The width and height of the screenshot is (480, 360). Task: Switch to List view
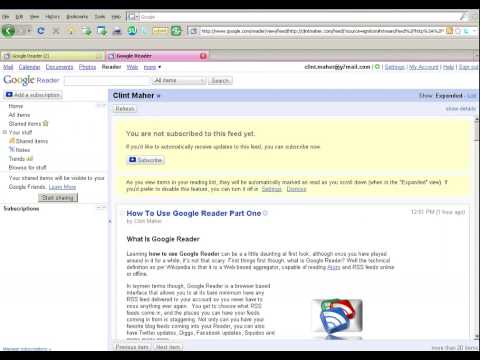472,96
